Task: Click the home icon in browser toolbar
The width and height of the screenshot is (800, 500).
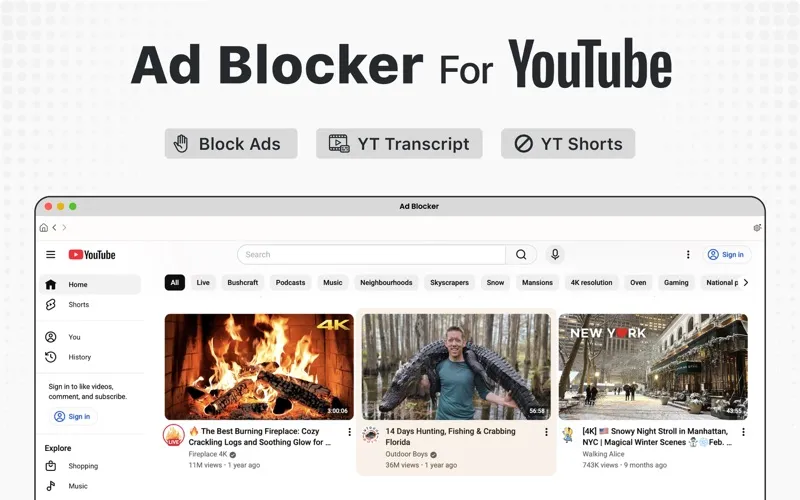Action: coord(44,228)
